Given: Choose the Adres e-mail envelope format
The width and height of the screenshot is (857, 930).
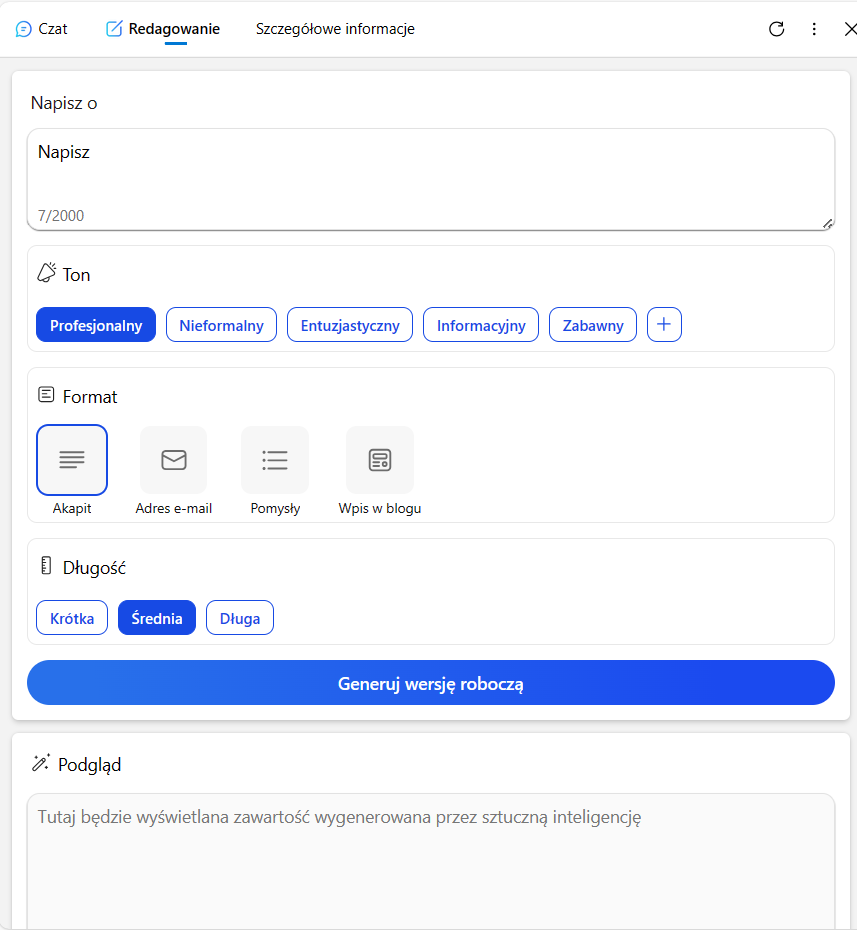Looking at the screenshot, I should 174,460.
